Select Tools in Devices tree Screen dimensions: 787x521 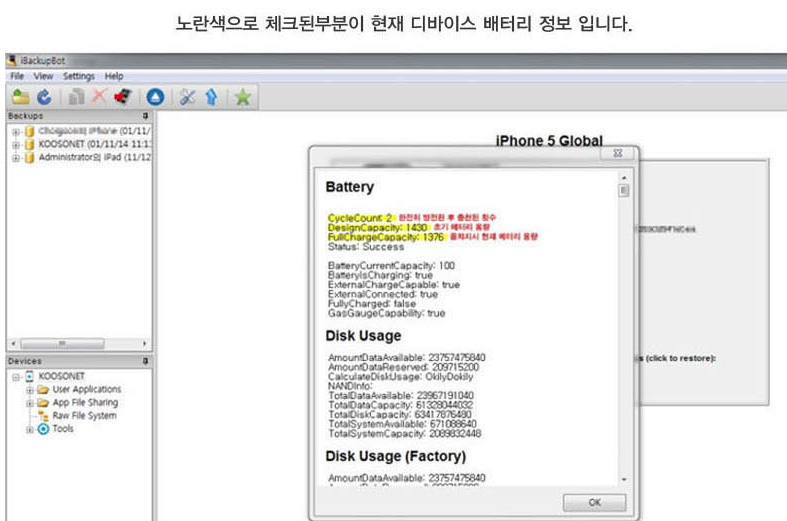(63, 429)
